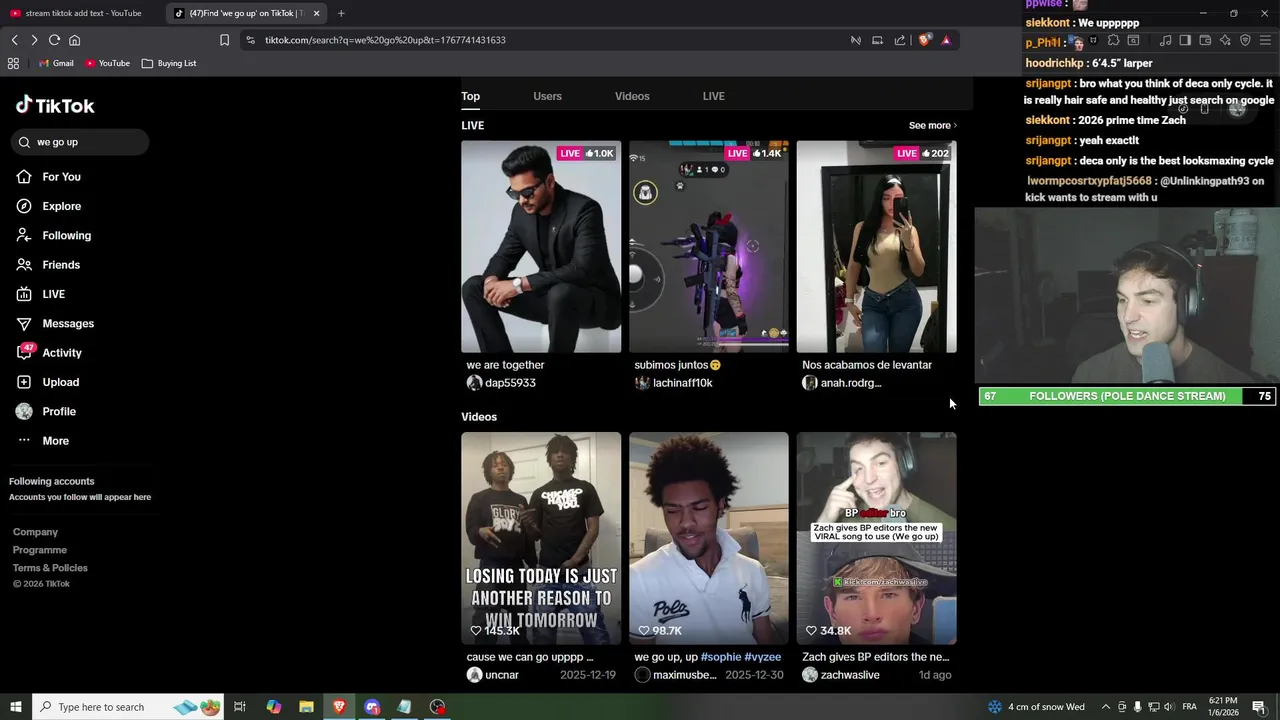Click the #sophie hashtag

pyautogui.click(x=720, y=657)
